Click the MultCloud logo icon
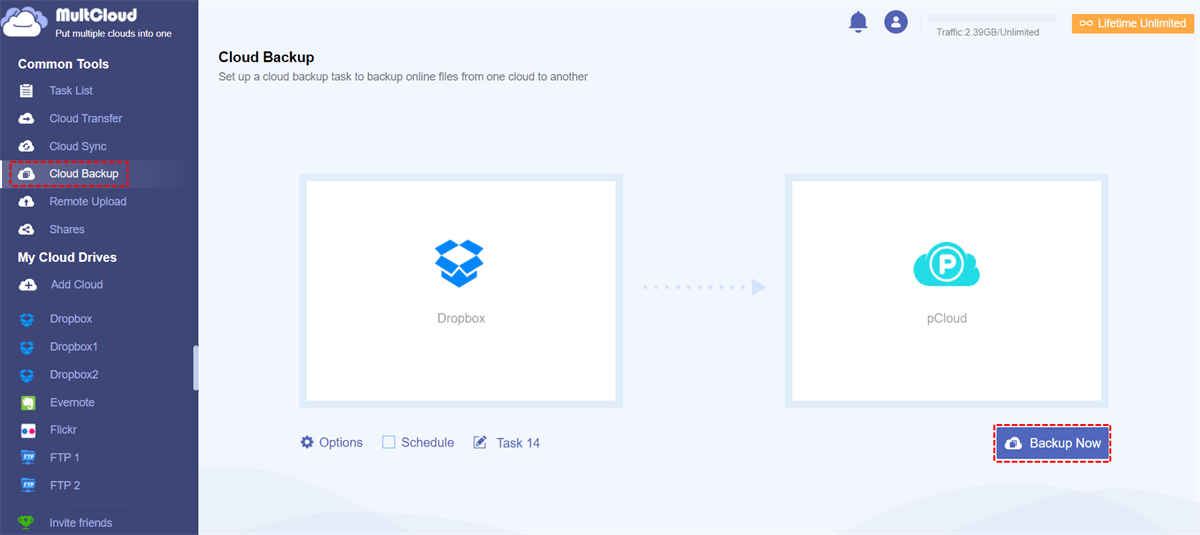1200x535 pixels. pyautogui.click(x=23, y=22)
